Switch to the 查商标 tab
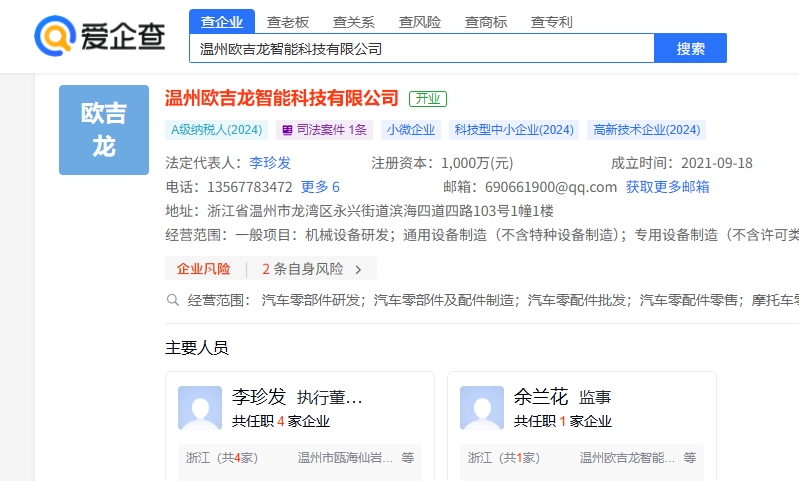 click(x=486, y=22)
